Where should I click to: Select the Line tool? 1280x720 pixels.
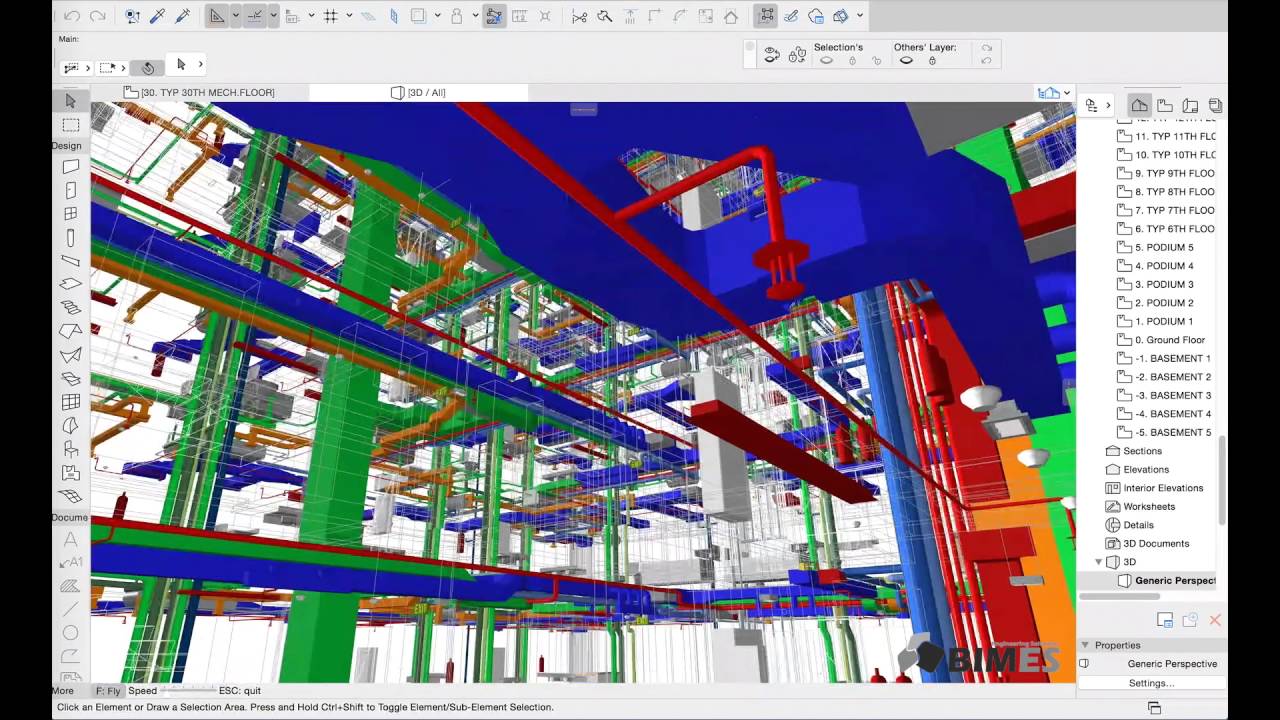point(70,609)
